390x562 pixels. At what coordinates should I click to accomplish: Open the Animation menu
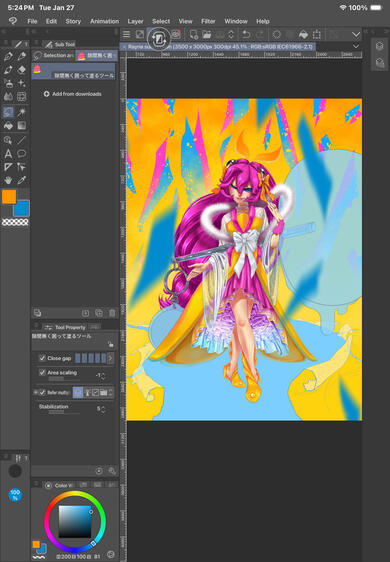(x=104, y=21)
